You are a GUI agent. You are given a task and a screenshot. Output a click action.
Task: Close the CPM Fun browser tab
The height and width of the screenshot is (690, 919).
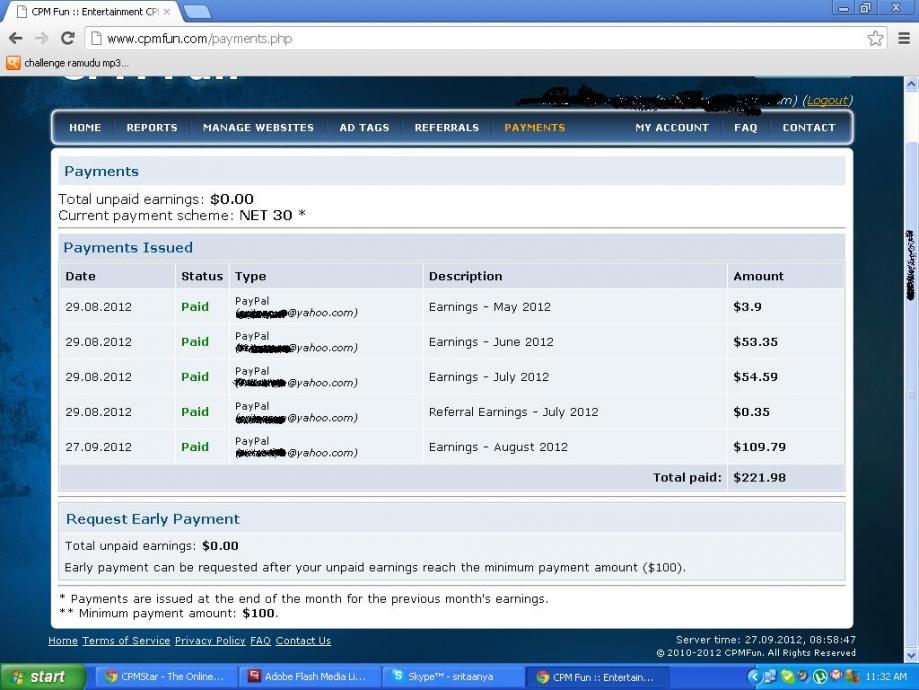point(167,11)
